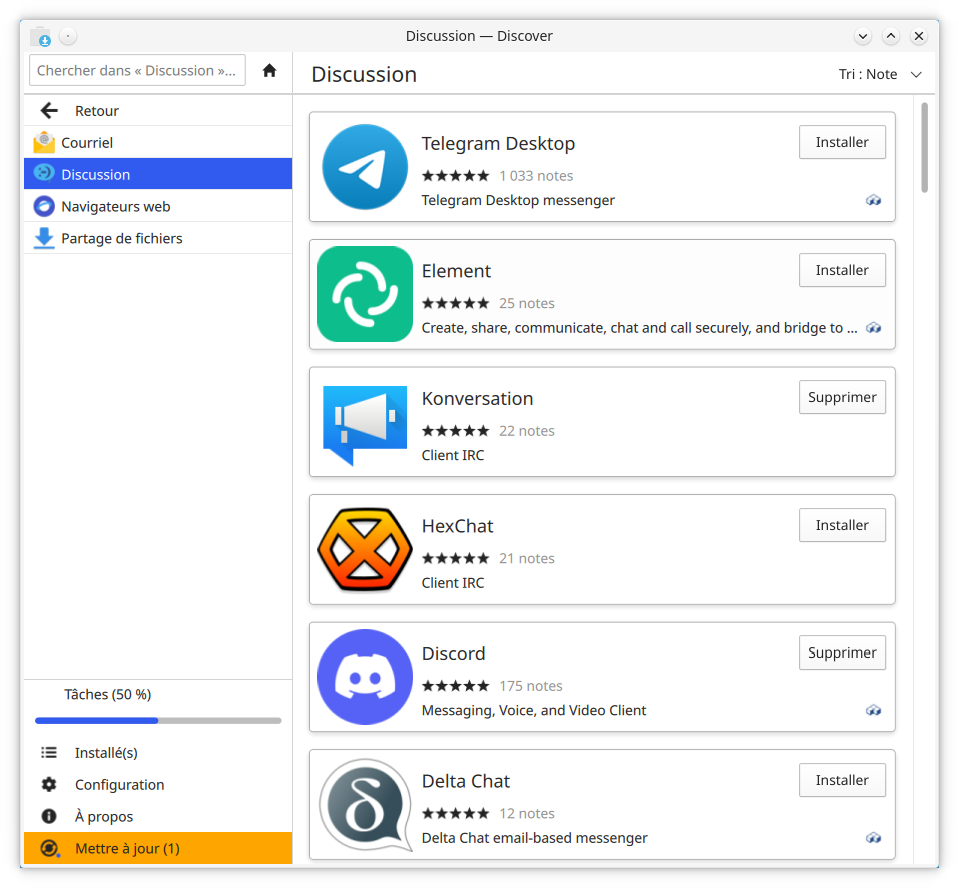Click 'Messaging, Voice, and Video Client' description
The height and width of the screenshot is (888, 959).
click(534, 710)
